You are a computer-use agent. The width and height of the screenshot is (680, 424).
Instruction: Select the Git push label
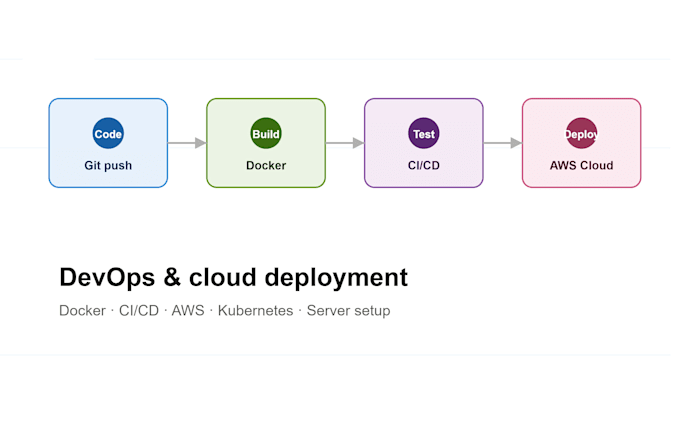coord(108,166)
